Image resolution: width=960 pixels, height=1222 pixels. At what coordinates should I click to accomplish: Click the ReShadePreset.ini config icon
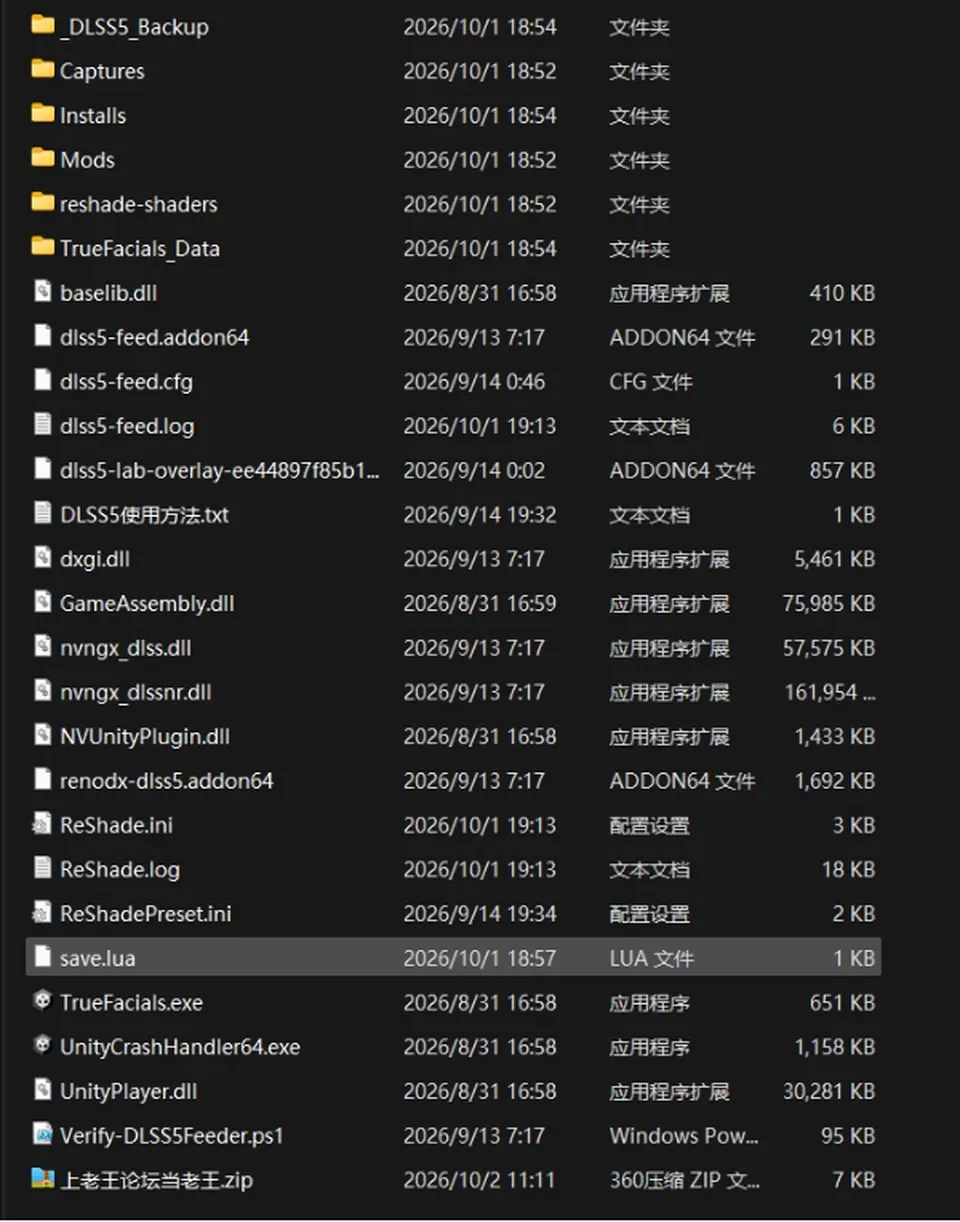42,913
